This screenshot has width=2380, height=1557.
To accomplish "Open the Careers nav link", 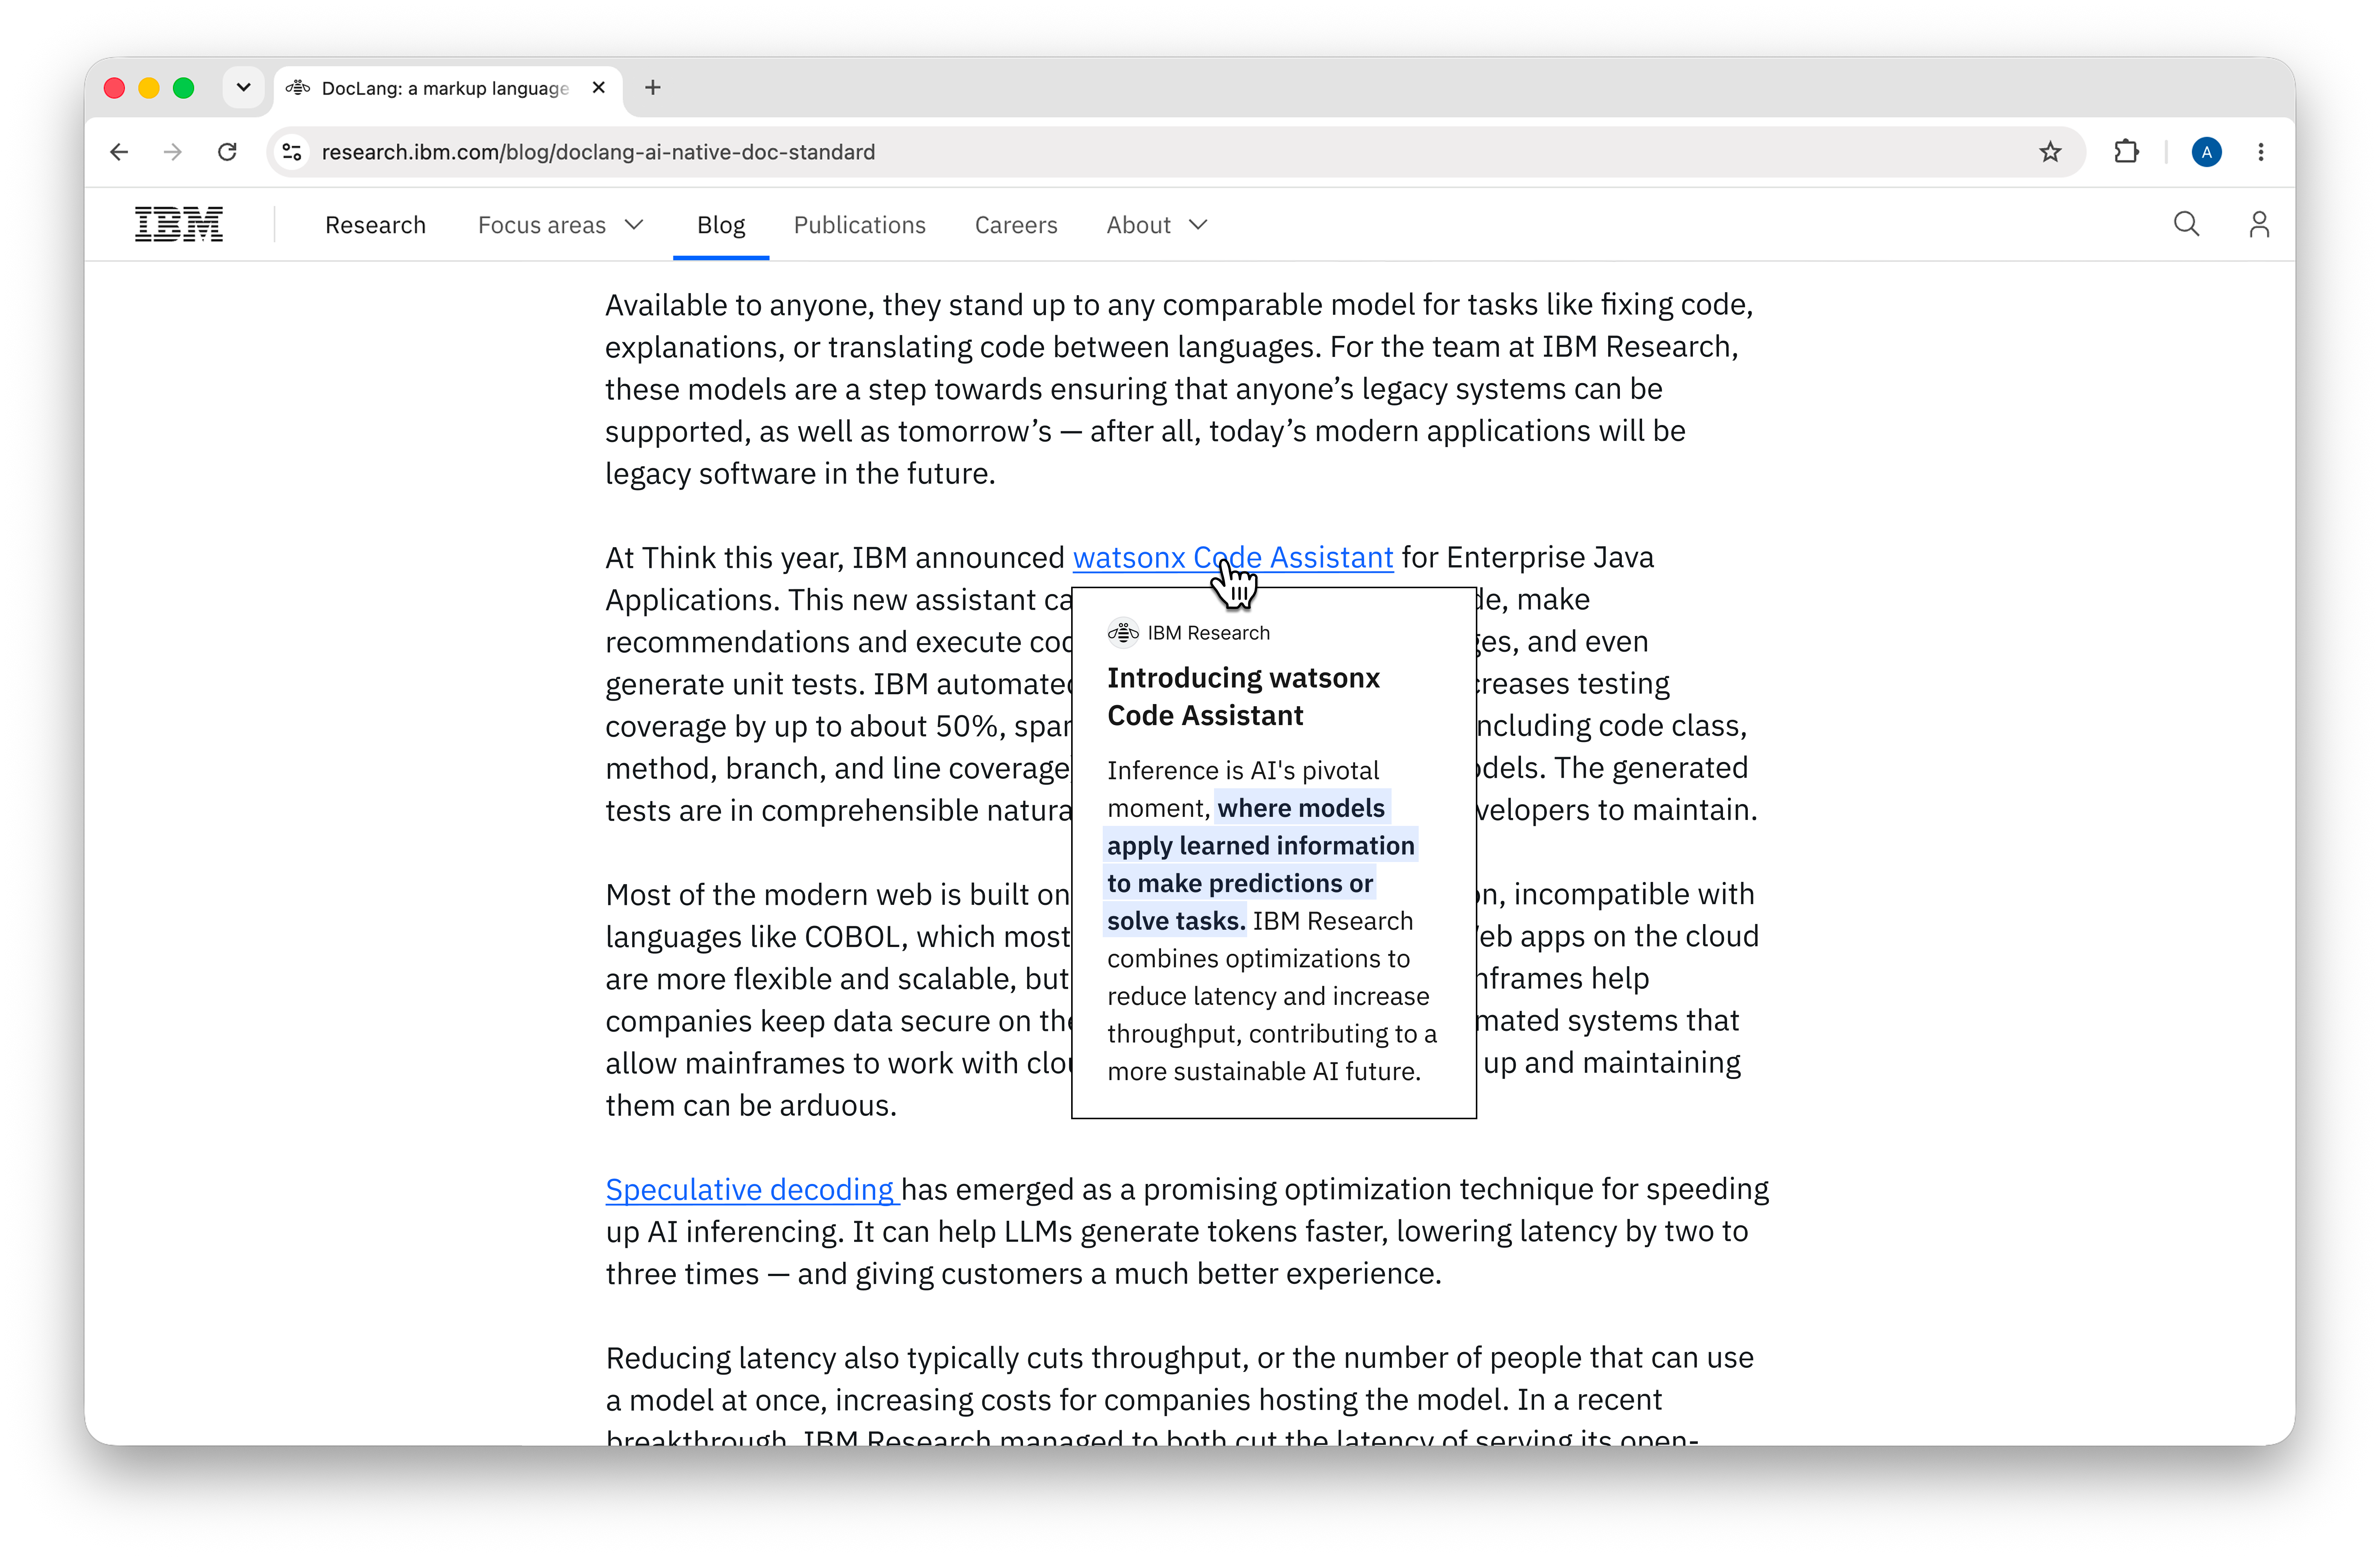I will click(x=1016, y=225).
